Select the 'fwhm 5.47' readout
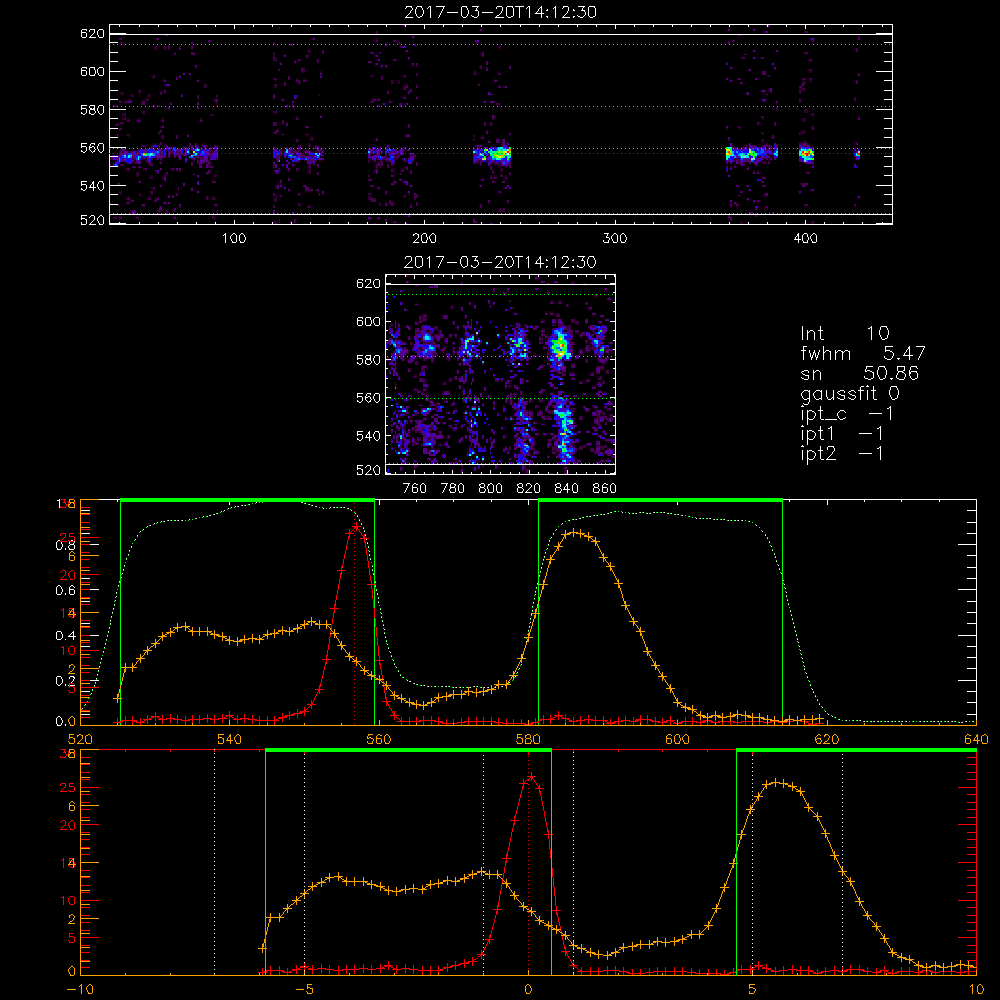1000x1000 pixels. click(x=862, y=353)
